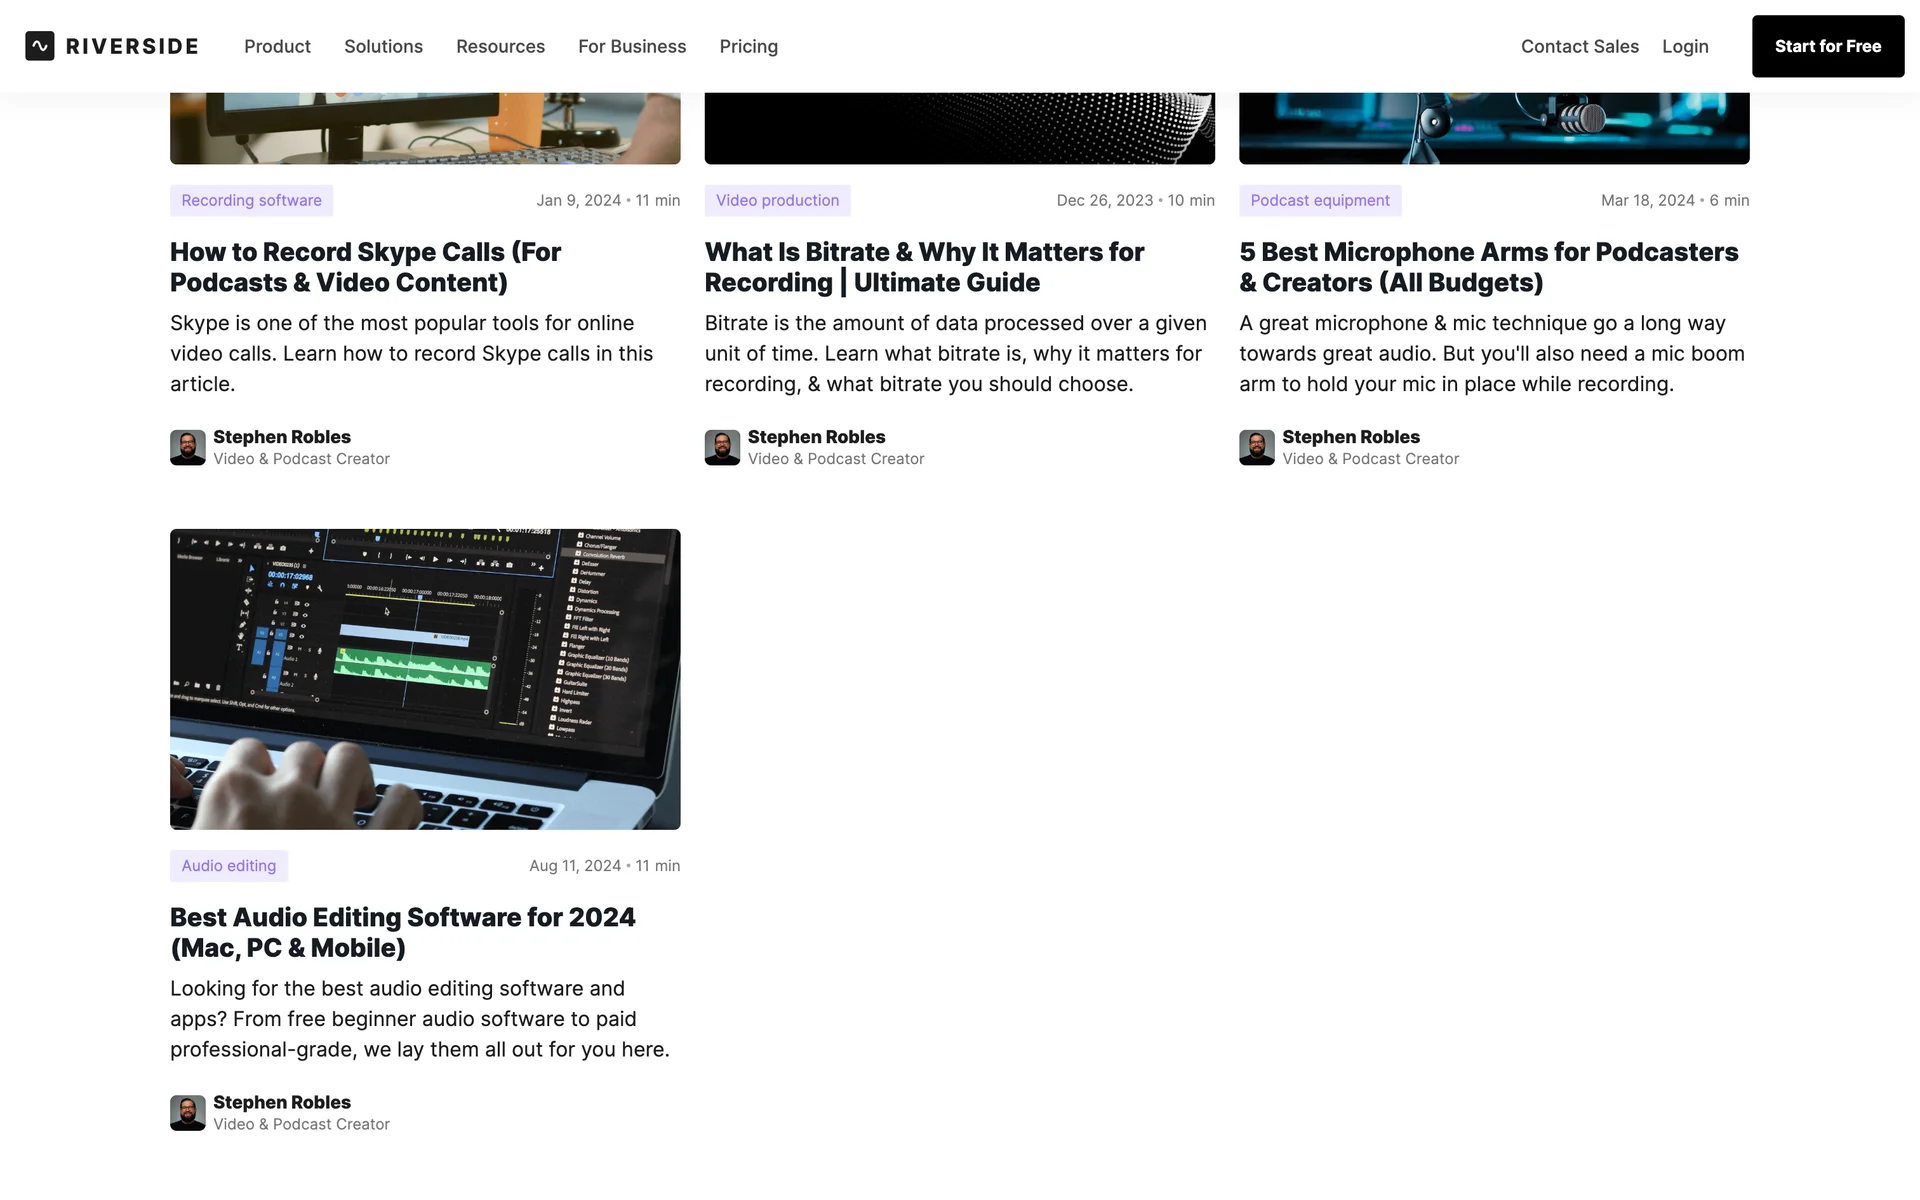Open the Resources menu

pos(500,46)
